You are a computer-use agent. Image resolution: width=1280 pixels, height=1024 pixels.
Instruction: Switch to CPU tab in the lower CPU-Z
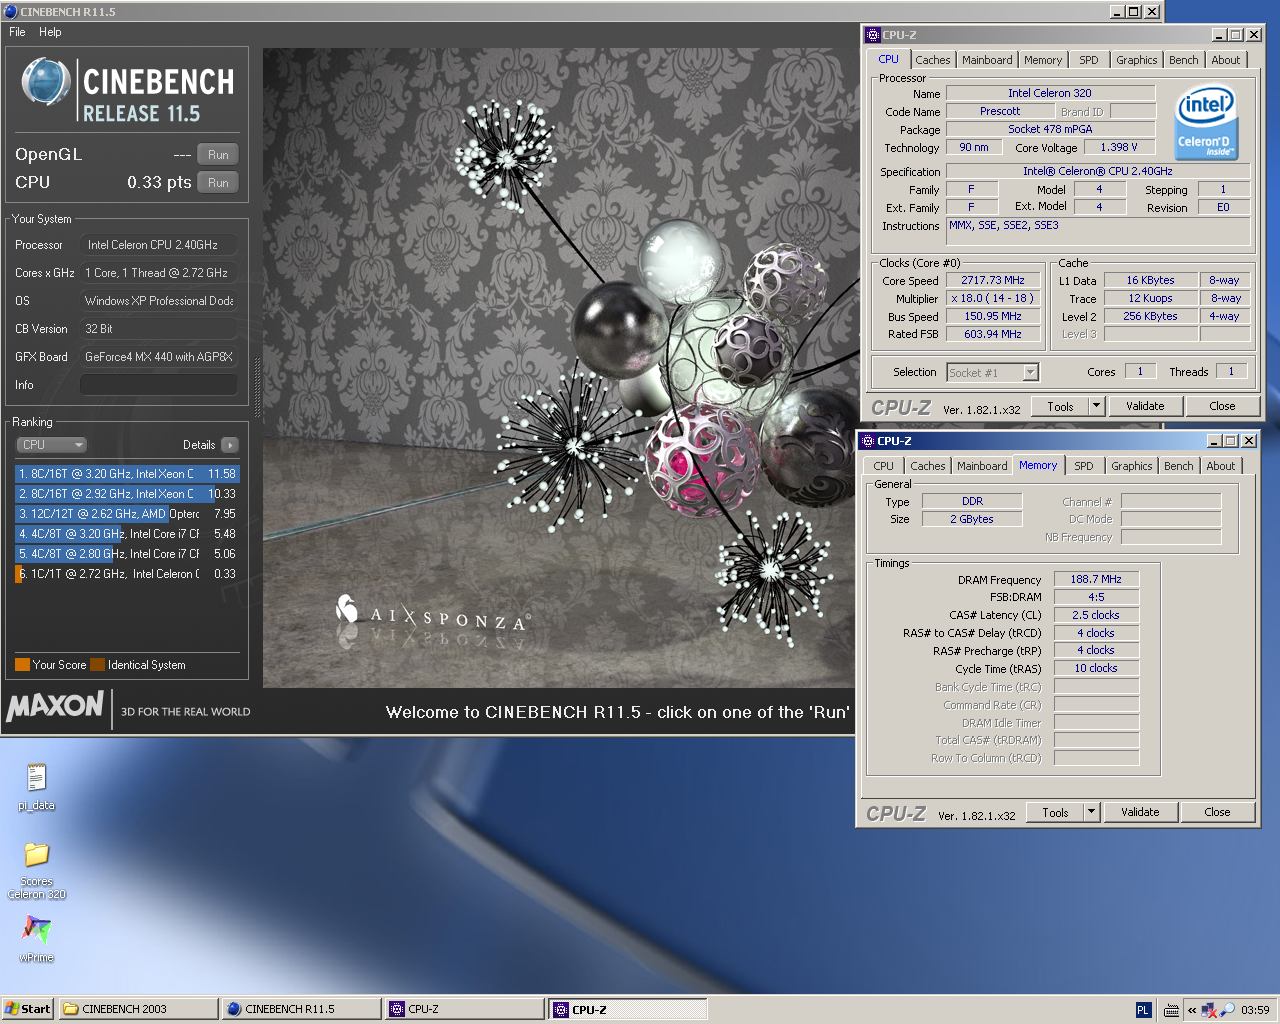click(884, 466)
